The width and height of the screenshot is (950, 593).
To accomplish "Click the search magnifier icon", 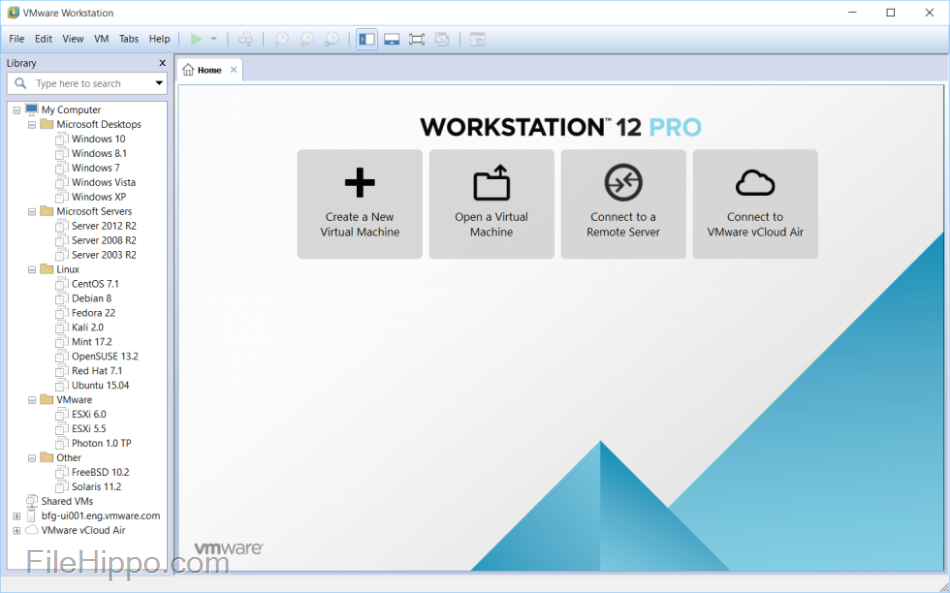I will pyautogui.click(x=21, y=84).
